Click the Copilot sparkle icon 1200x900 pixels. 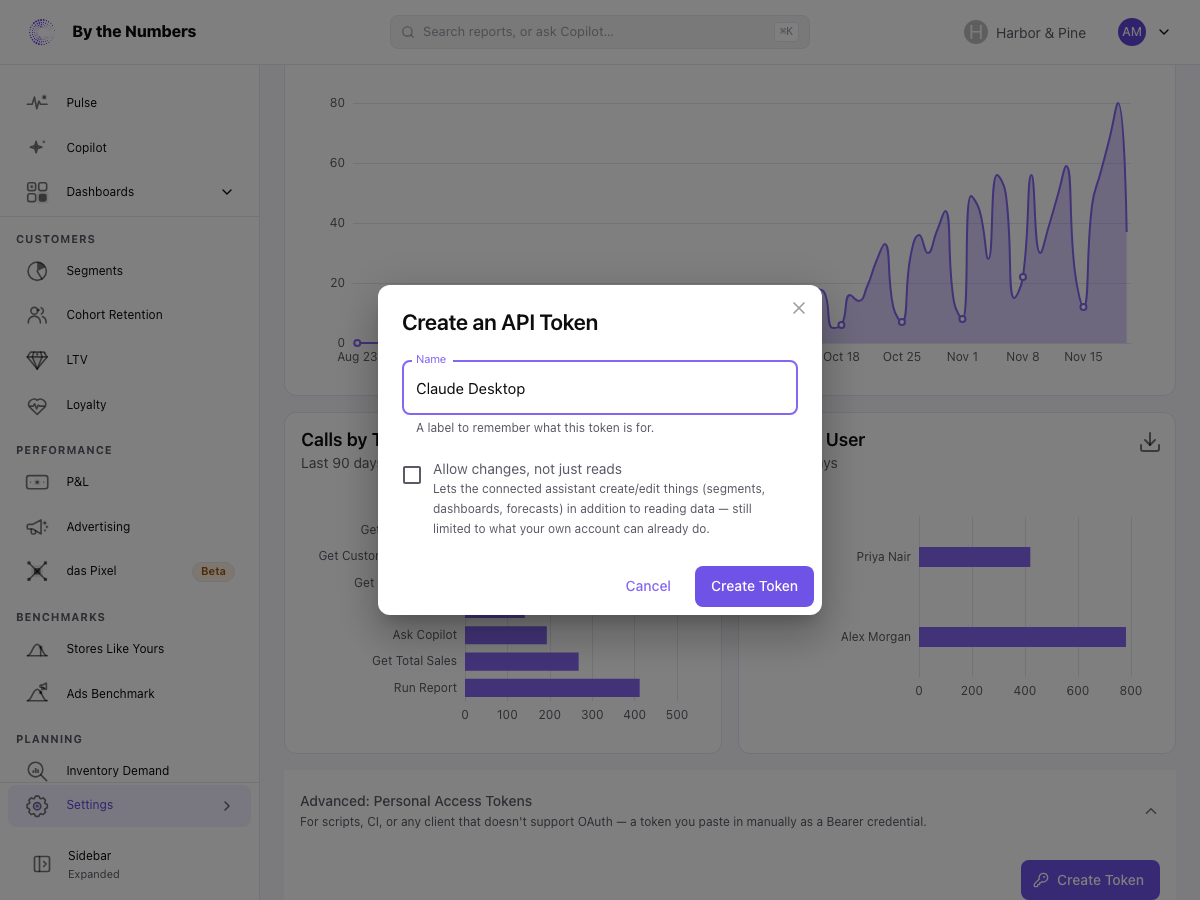(x=37, y=147)
